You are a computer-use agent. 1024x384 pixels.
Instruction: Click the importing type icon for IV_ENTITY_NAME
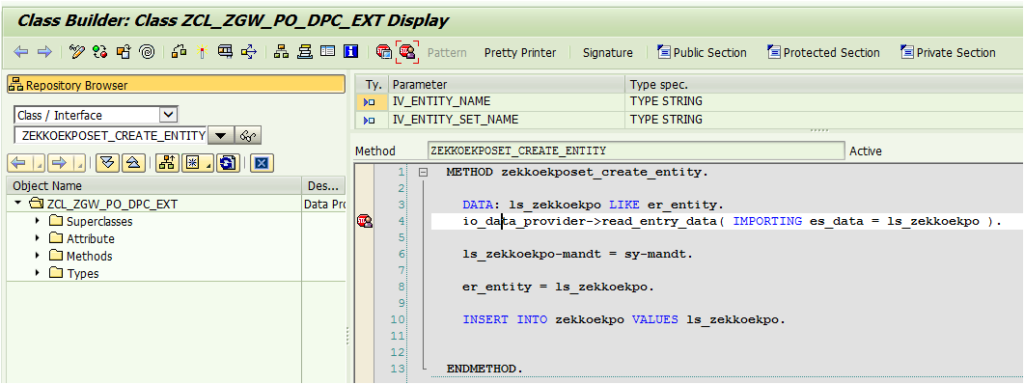pos(370,103)
